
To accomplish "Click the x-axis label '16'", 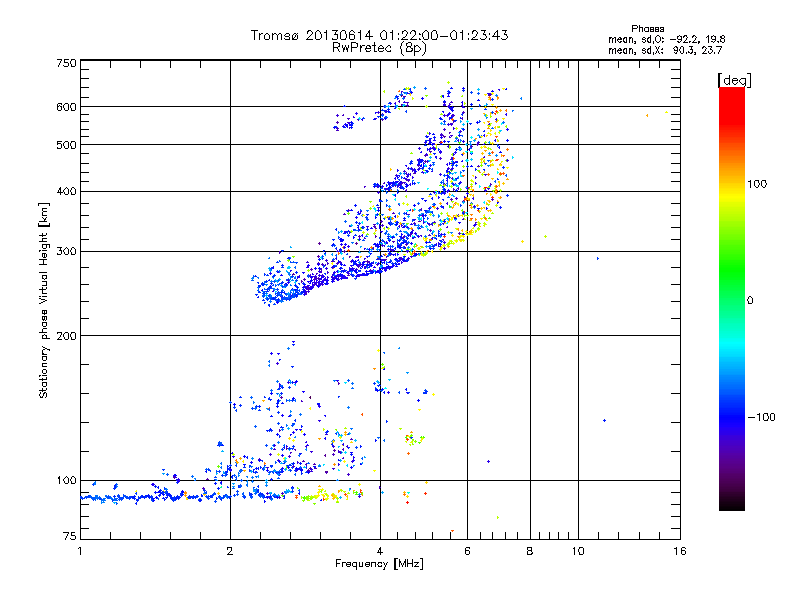I will tap(680, 551).
